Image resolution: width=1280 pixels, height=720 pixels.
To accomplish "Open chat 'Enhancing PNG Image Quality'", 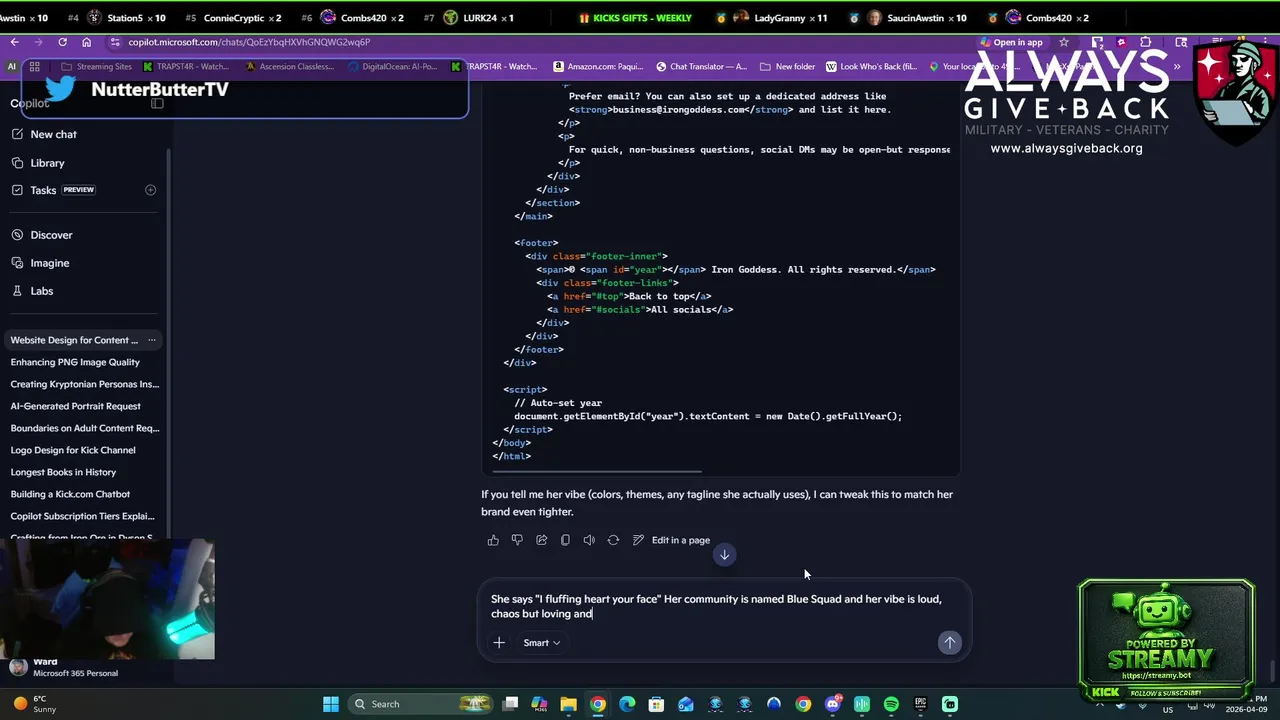I will click(x=75, y=362).
